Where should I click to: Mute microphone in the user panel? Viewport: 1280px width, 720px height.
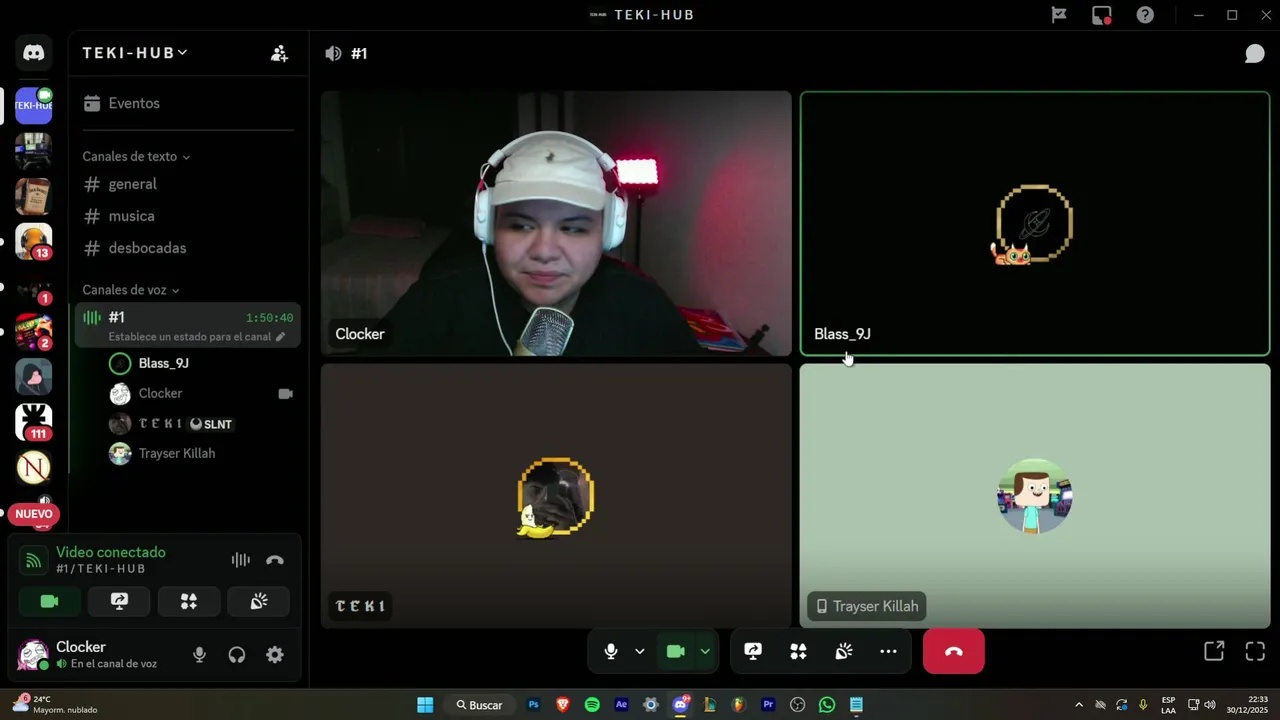199,655
